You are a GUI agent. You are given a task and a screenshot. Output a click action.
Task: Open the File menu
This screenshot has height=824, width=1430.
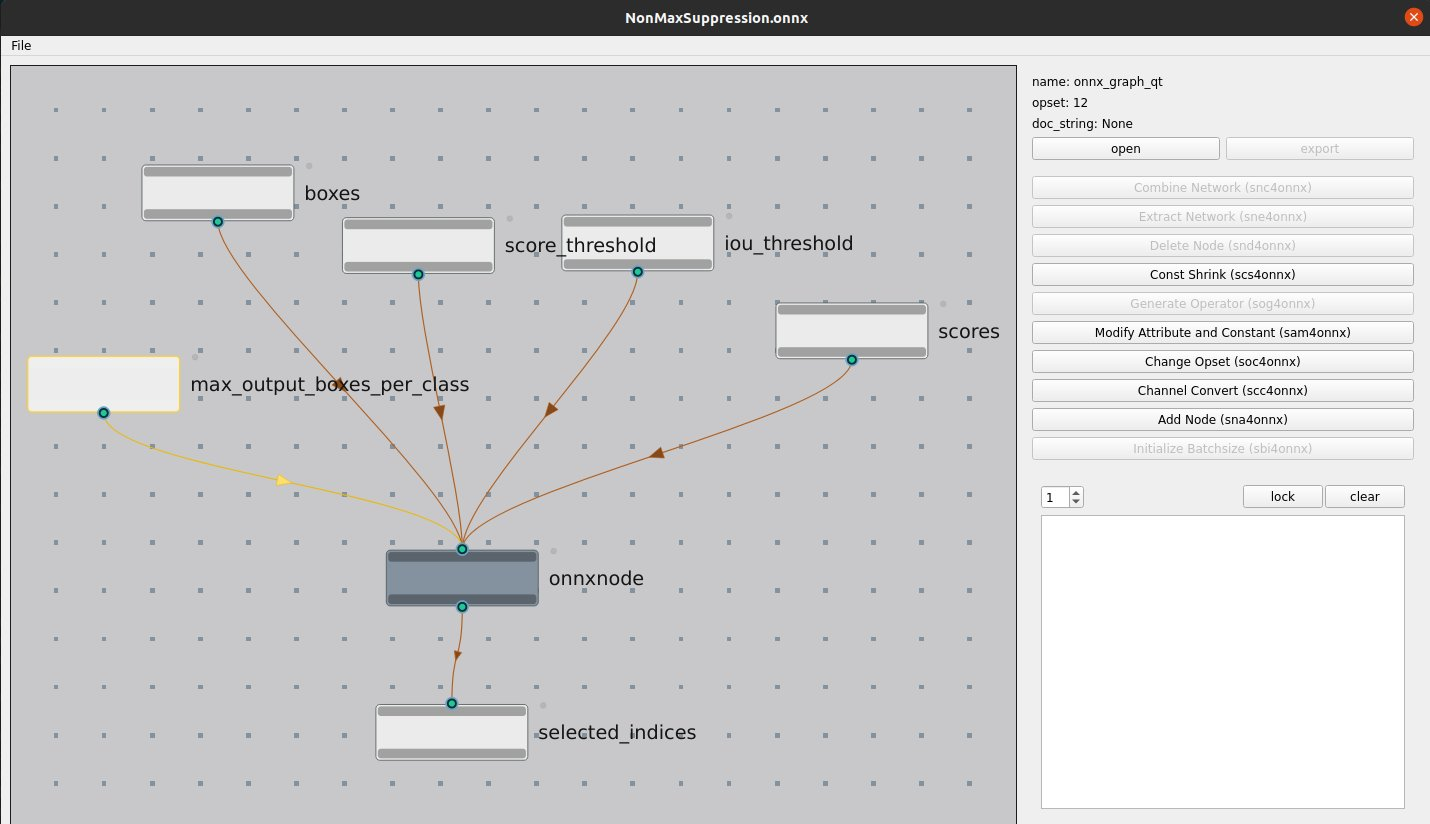pyautogui.click(x=21, y=46)
